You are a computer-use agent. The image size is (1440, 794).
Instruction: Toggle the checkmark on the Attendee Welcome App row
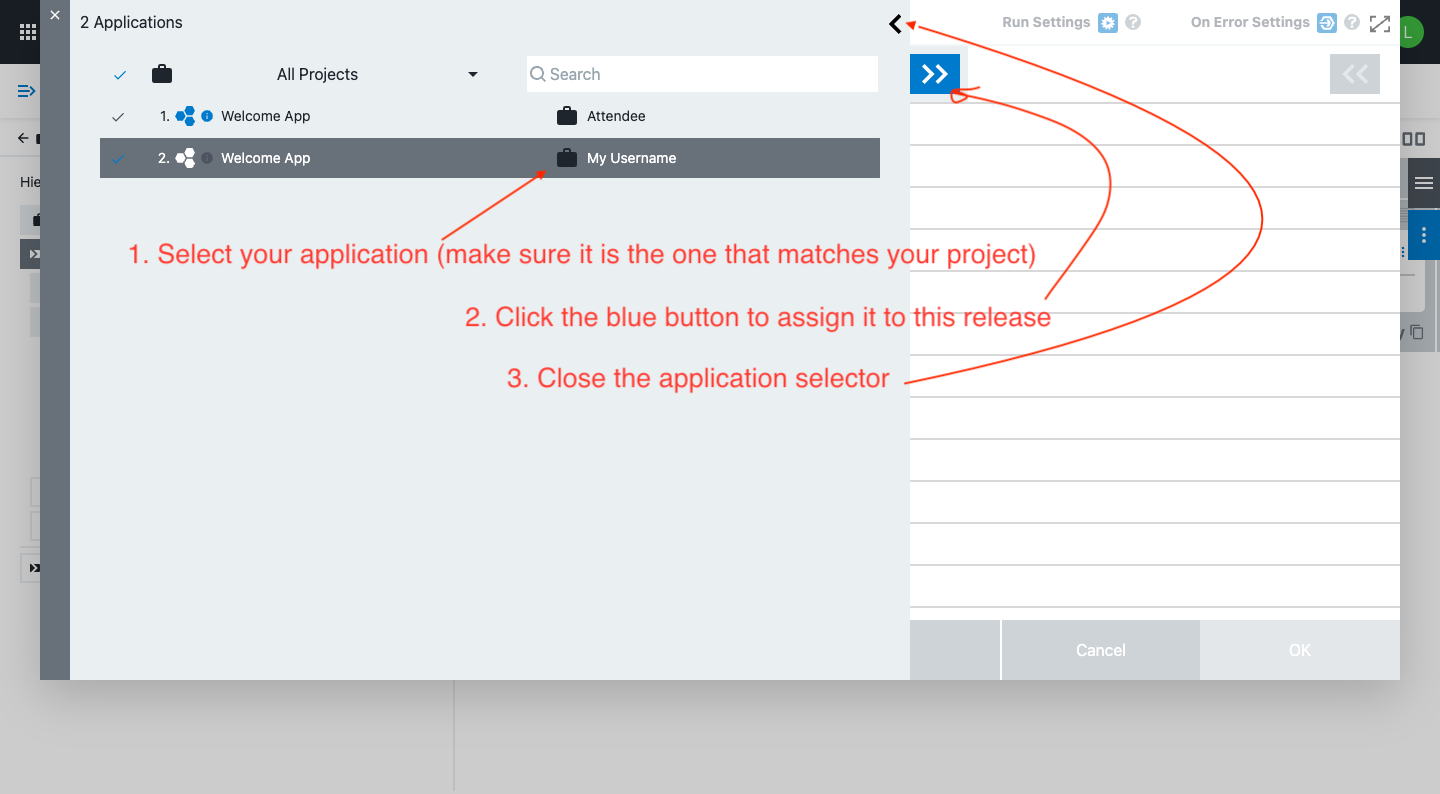pyautogui.click(x=118, y=116)
